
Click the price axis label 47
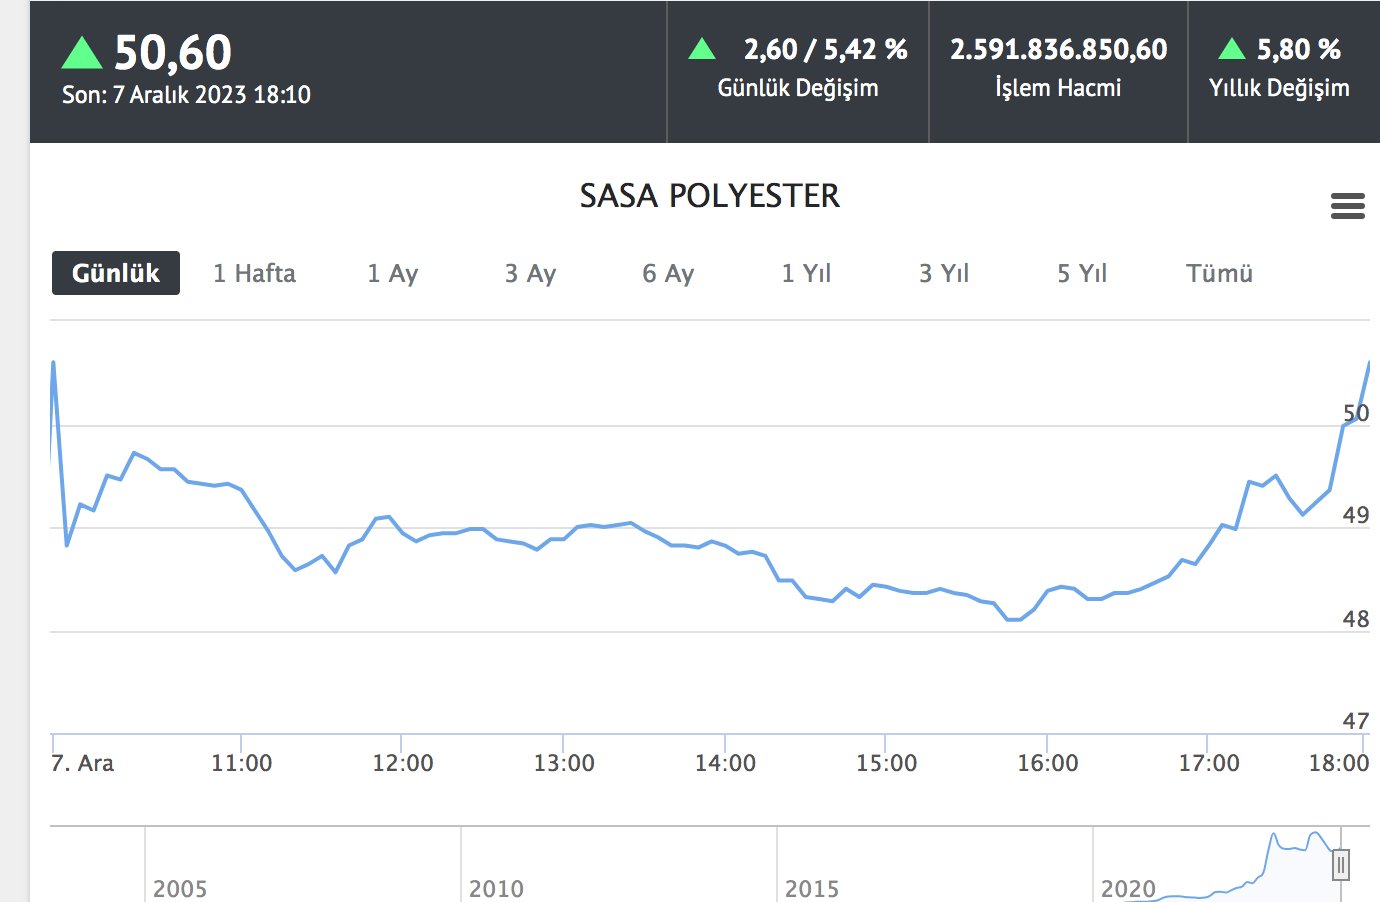point(1356,721)
